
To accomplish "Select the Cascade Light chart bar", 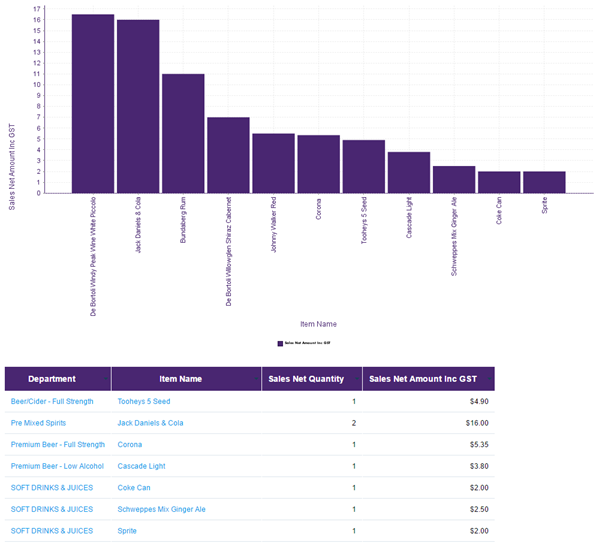I will tap(409, 172).
